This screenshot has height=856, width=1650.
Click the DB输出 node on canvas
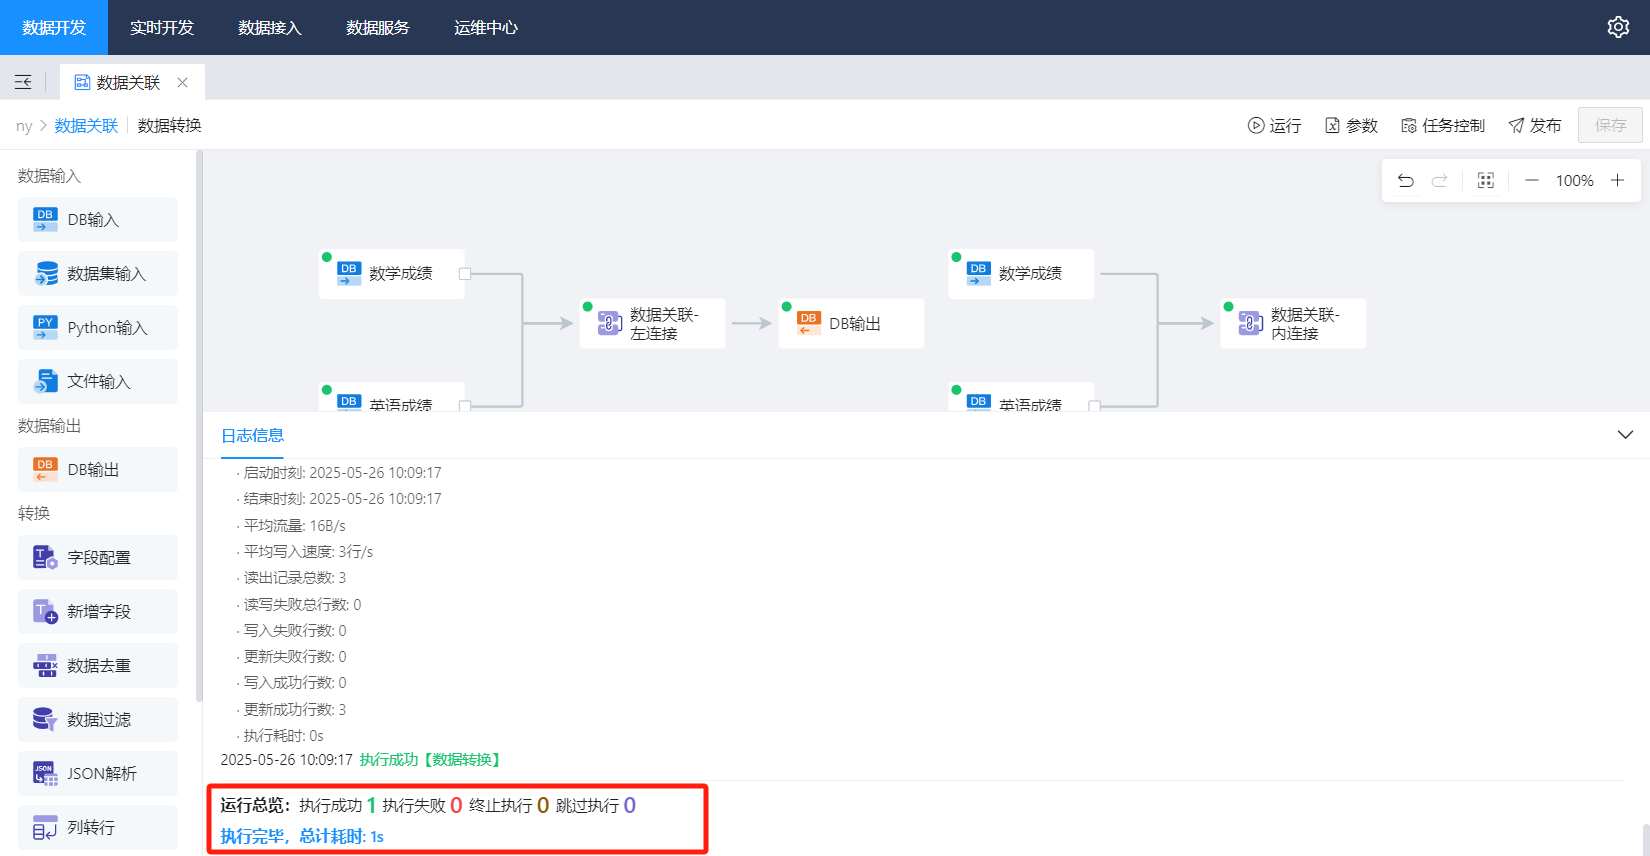coord(852,324)
